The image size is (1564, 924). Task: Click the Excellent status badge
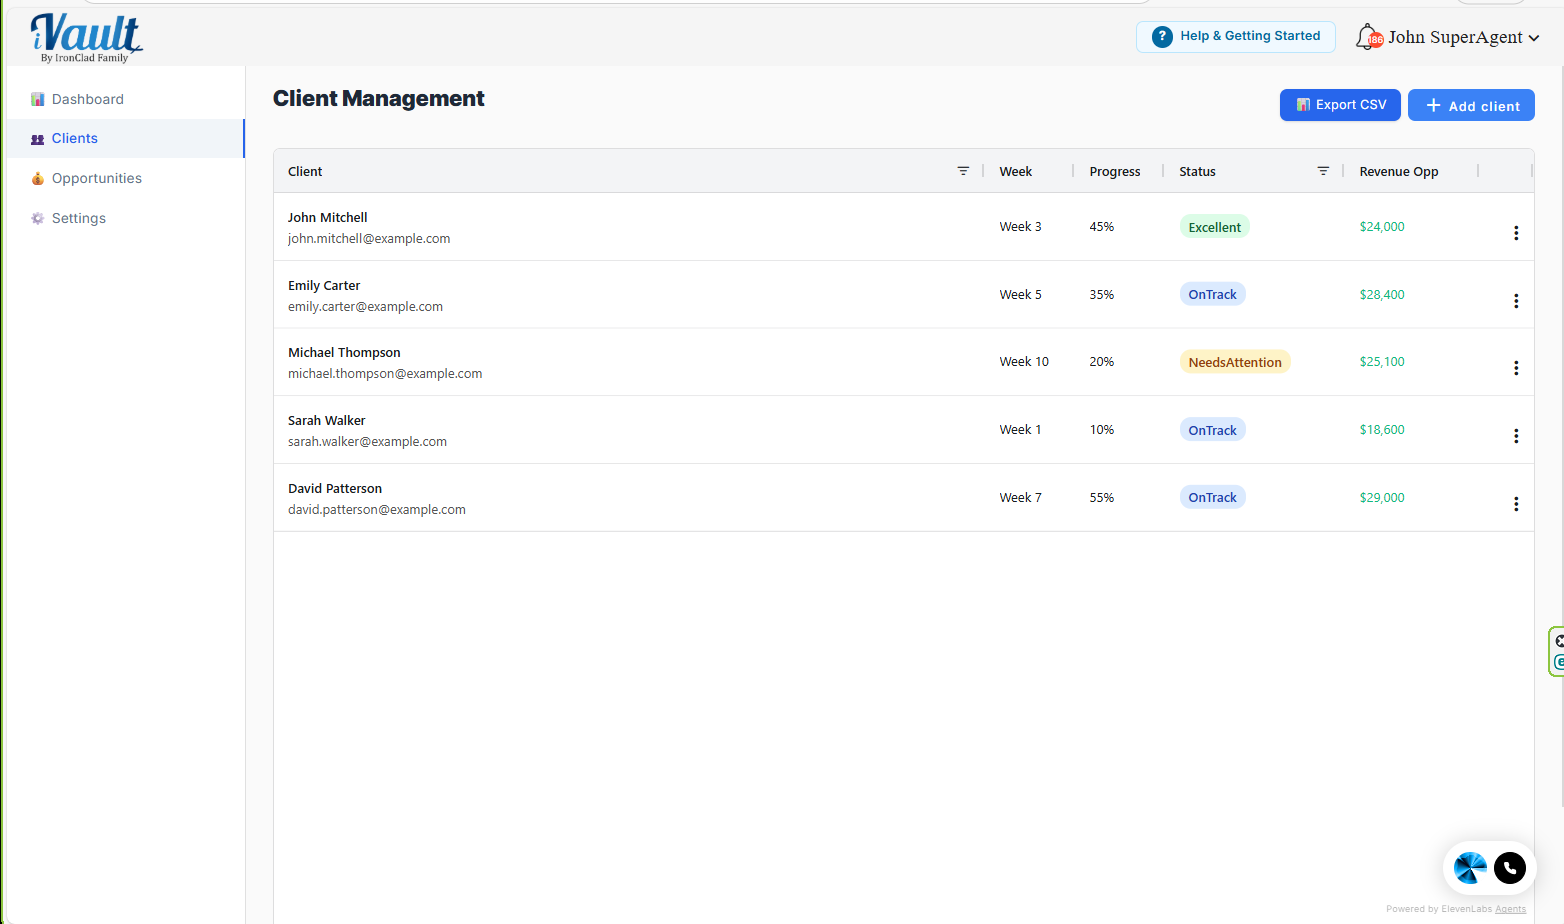point(1214,227)
